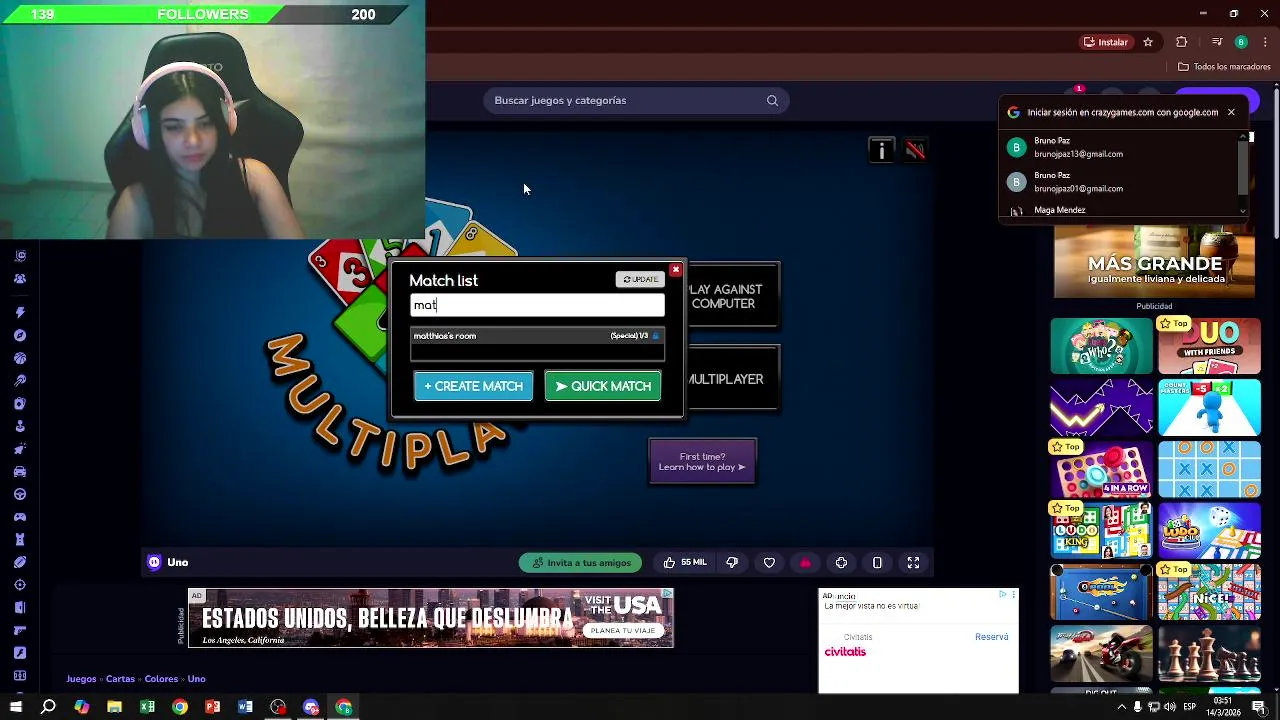Focus the match search input field
1280x720 pixels.
pos(537,305)
